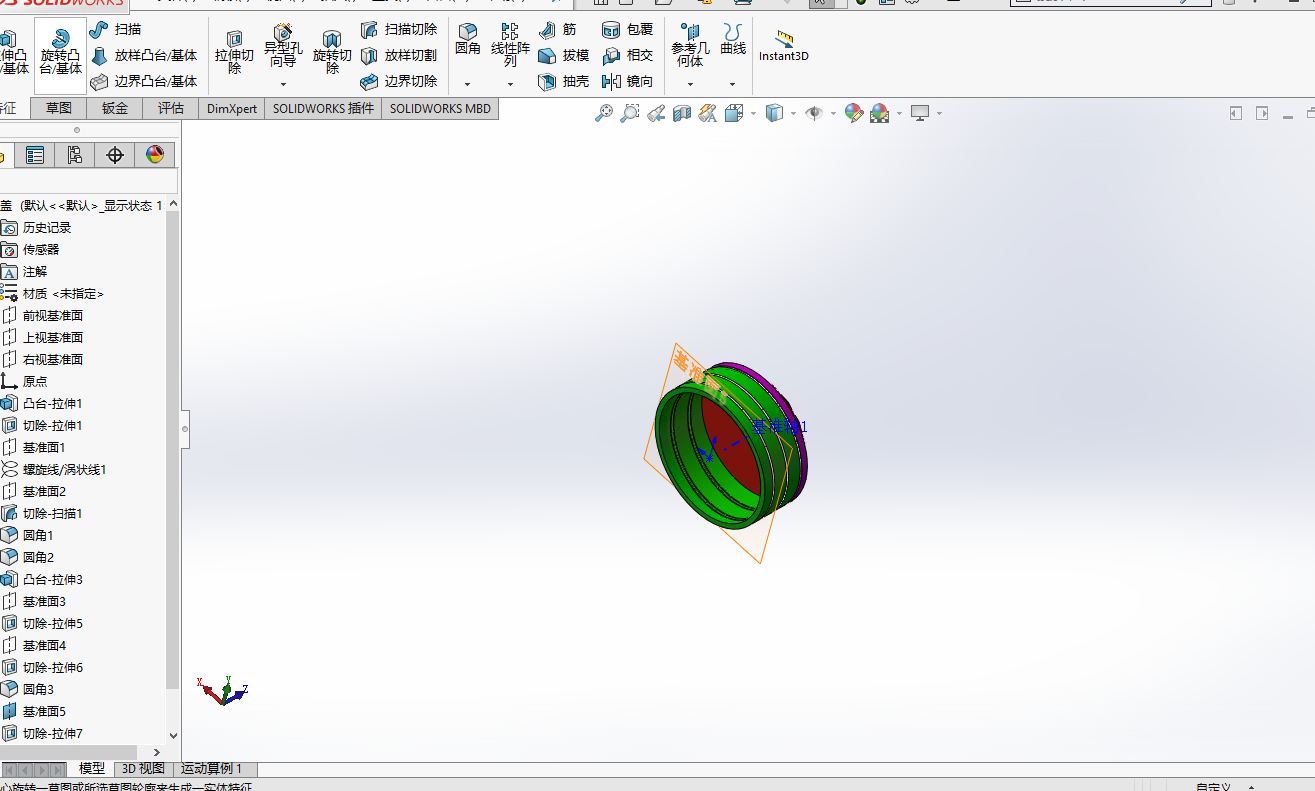Select 切除-扫描1 feature
1315x791 pixels.
52,513
